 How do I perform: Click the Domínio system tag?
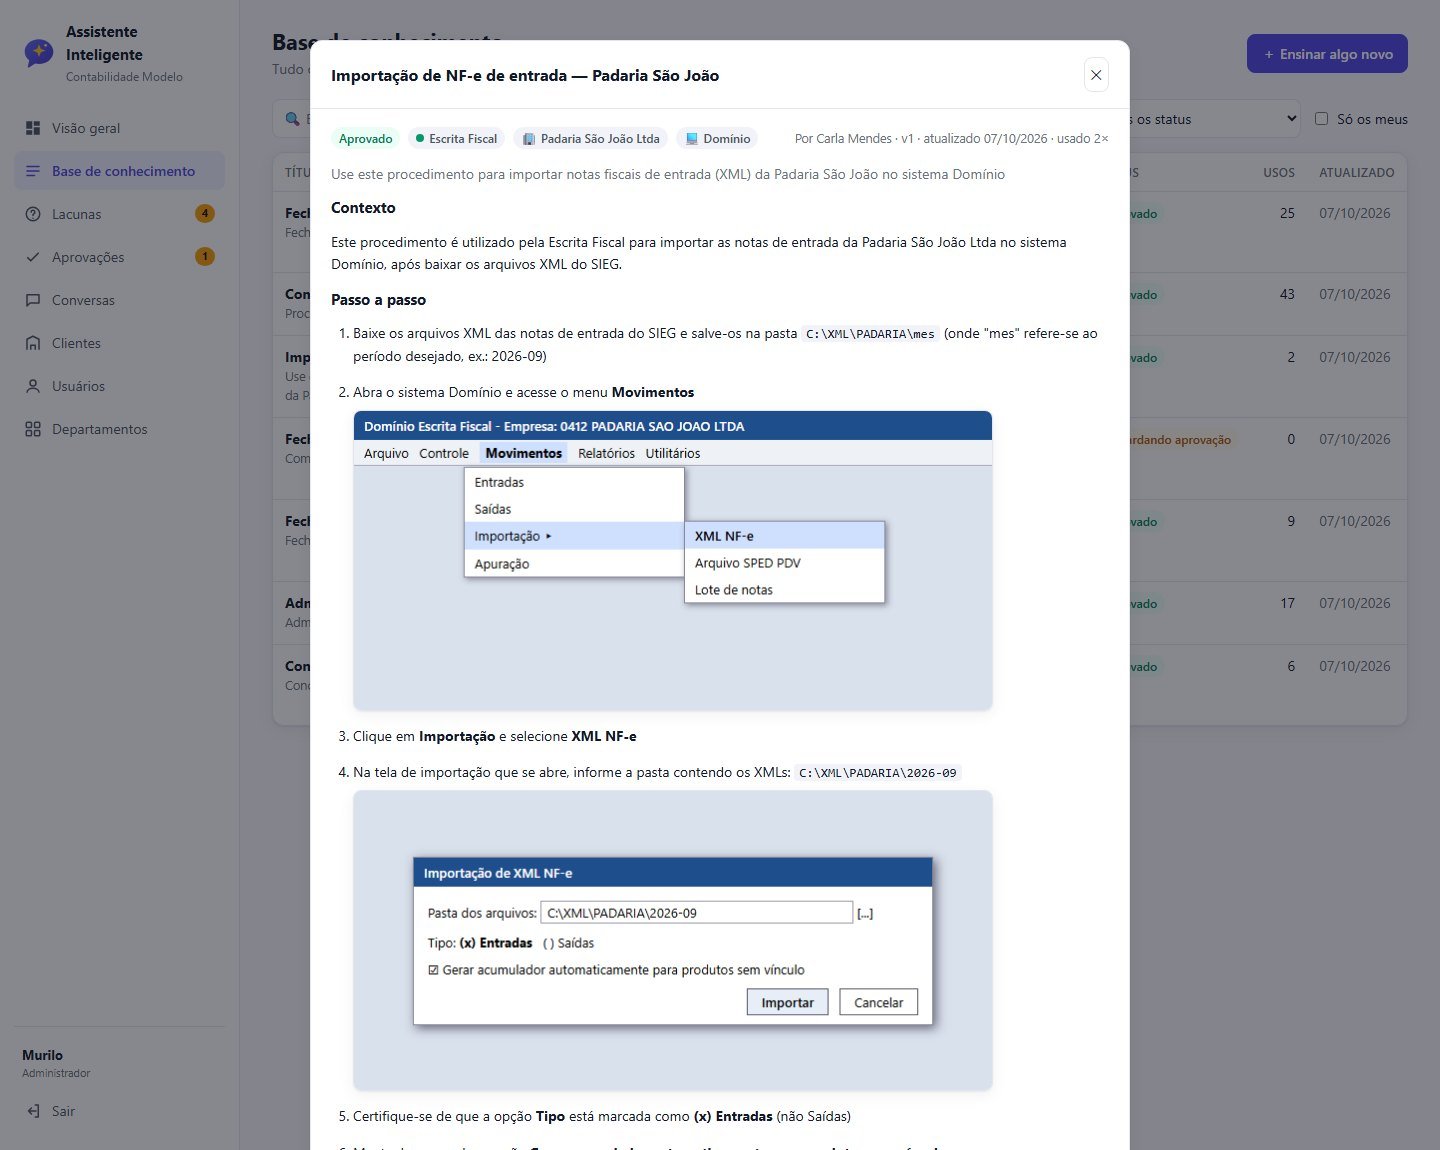pos(717,139)
